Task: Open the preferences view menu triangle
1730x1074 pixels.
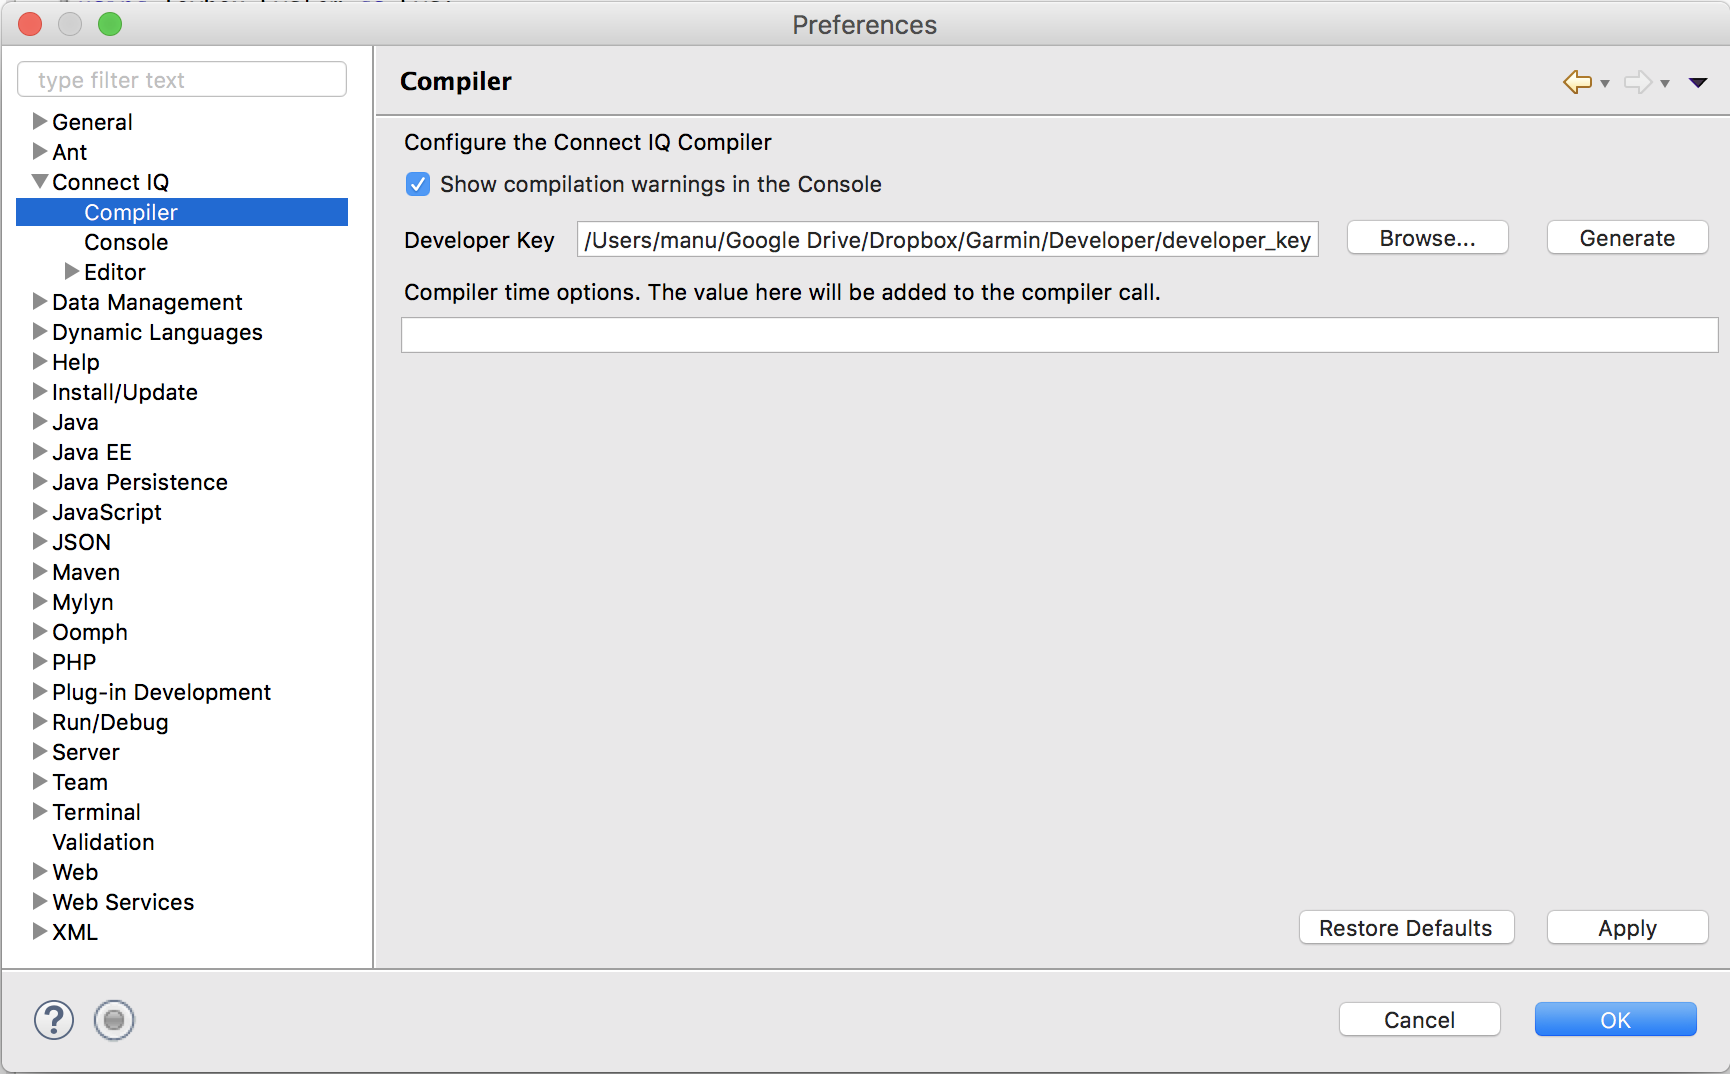Action: tap(1698, 82)
